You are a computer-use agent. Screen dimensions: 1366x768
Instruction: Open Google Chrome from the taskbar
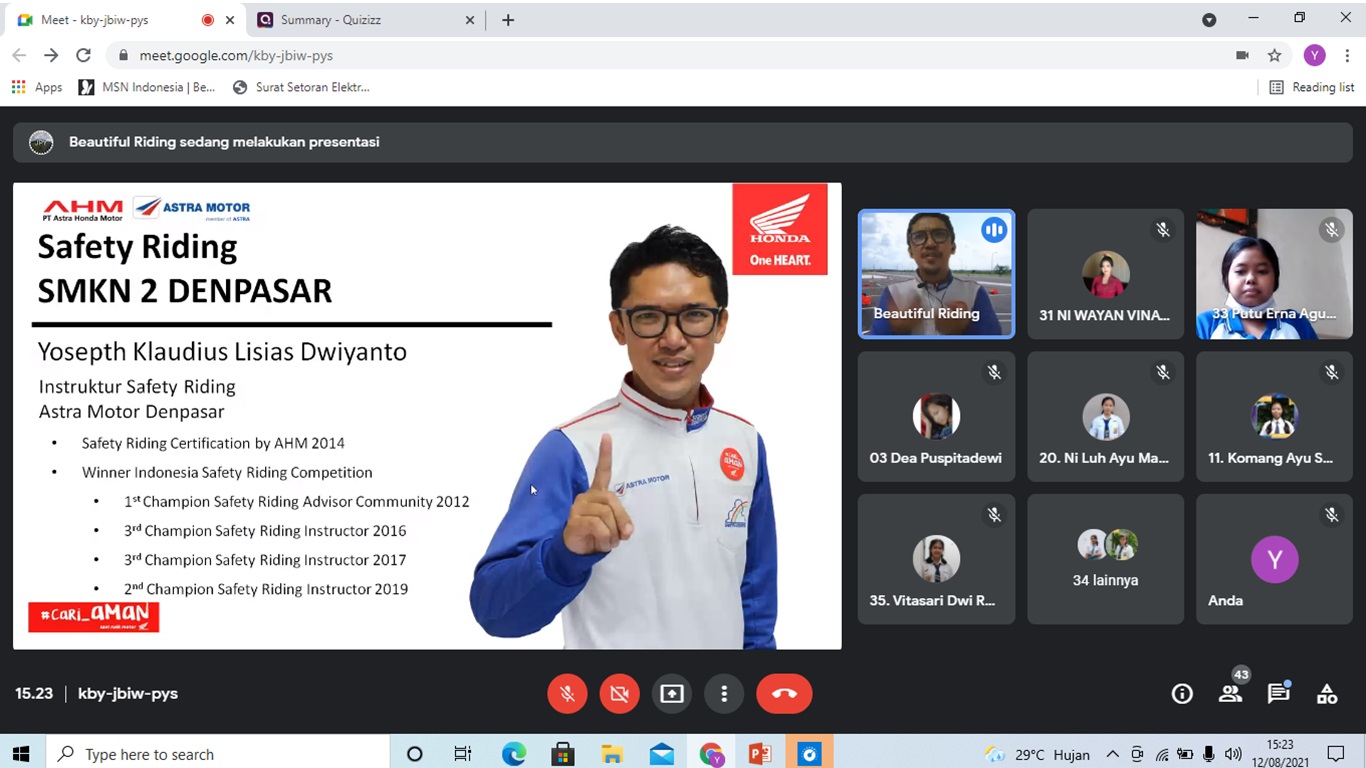click(711, 754)
